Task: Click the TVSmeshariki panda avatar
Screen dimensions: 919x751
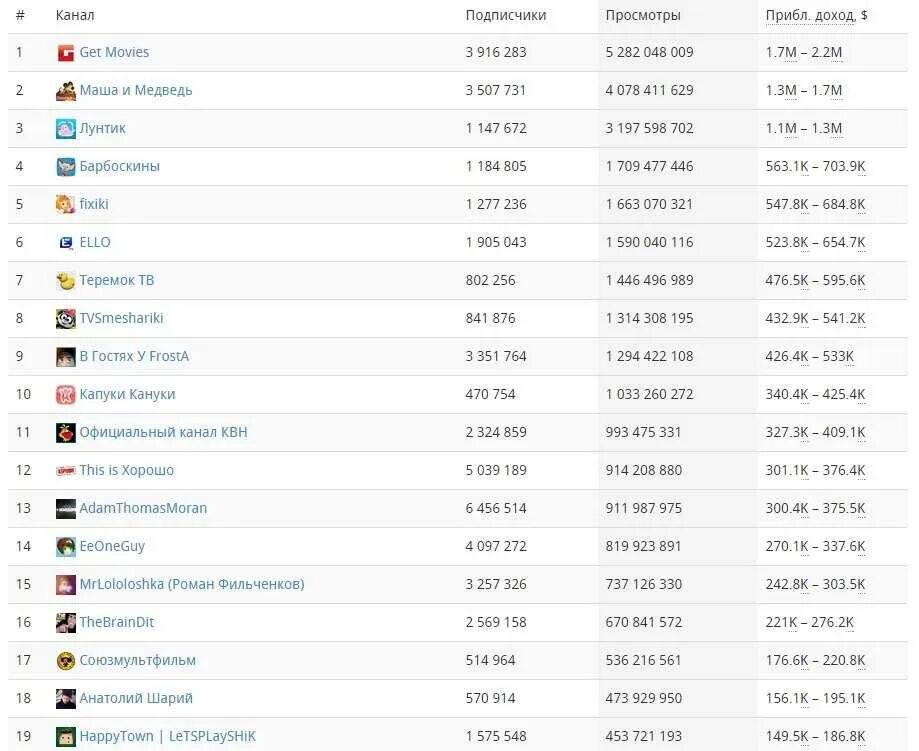Action: (x=66, y=319)
